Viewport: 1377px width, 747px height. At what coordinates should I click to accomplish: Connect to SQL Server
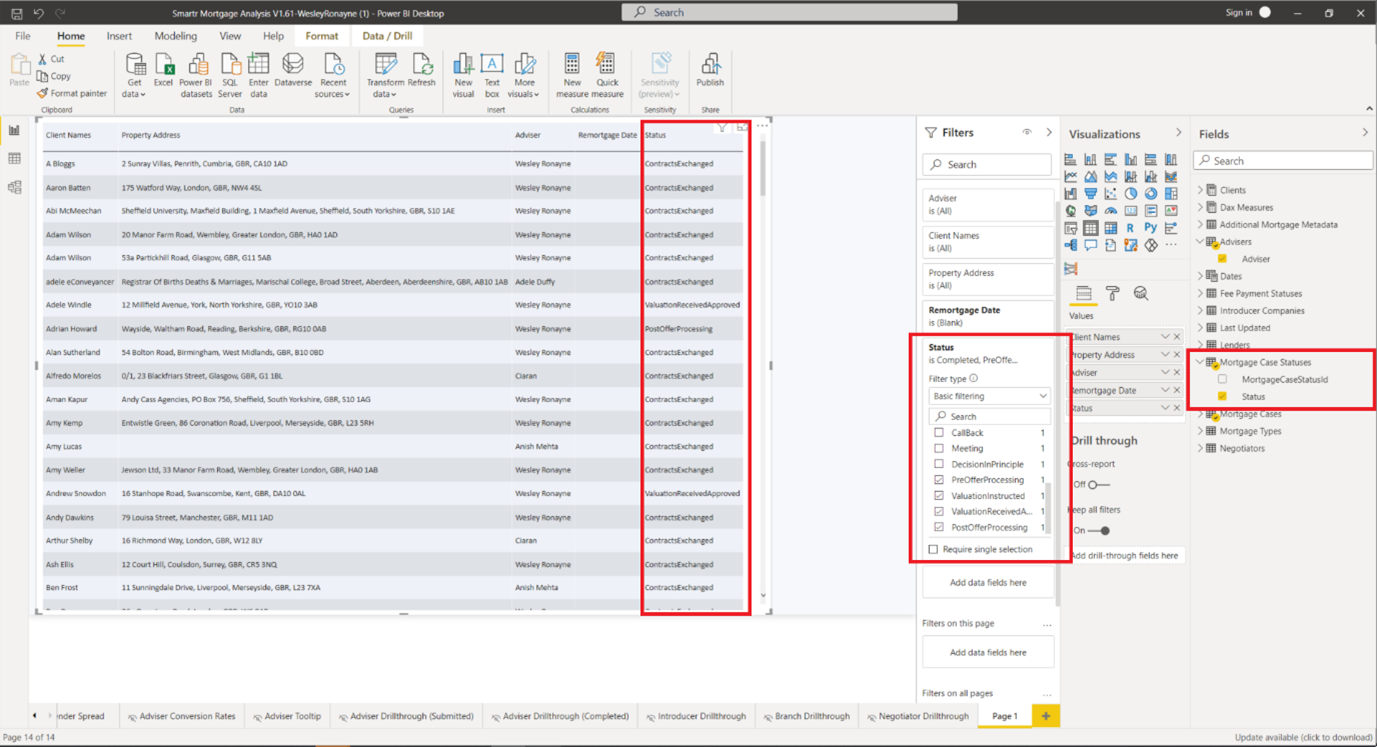coord(230,75)
